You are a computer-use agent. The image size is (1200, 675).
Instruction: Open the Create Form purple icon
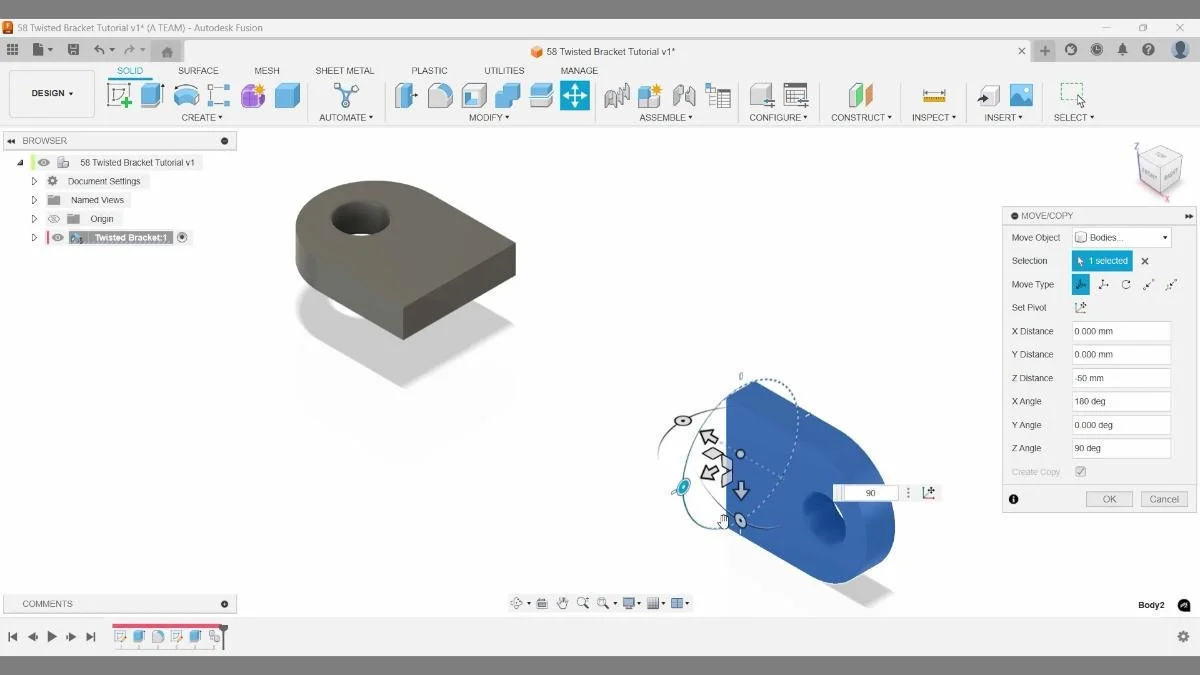tap(253, 96)
